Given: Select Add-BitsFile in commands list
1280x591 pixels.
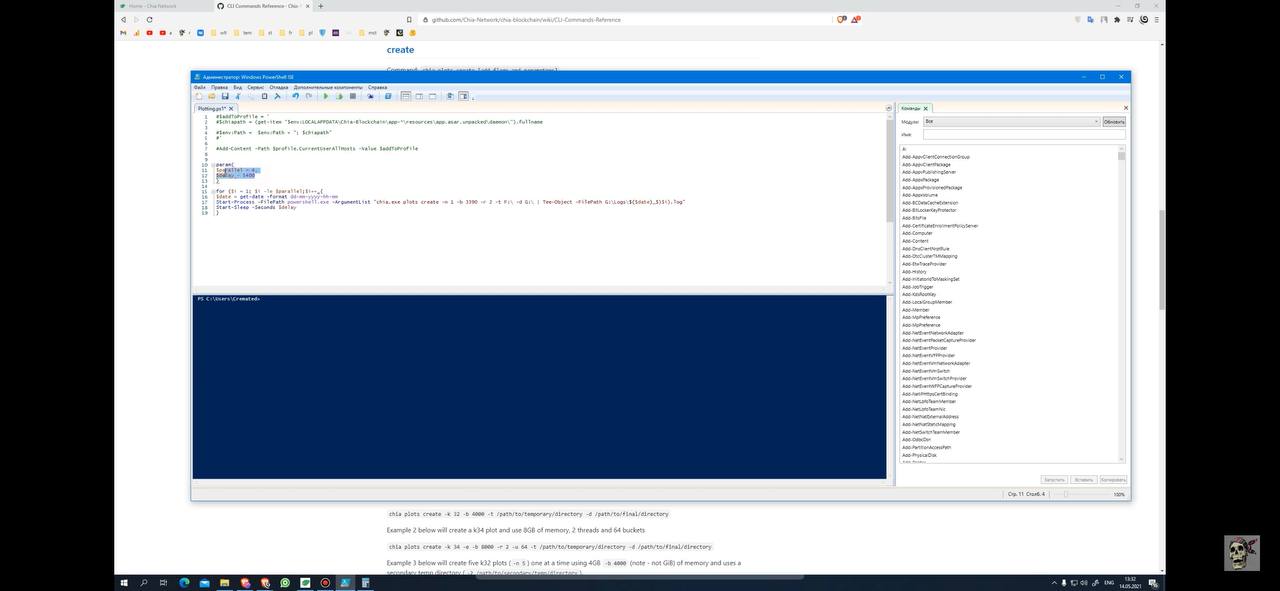Looking at the screenshot, I should [x=914, y=218].
